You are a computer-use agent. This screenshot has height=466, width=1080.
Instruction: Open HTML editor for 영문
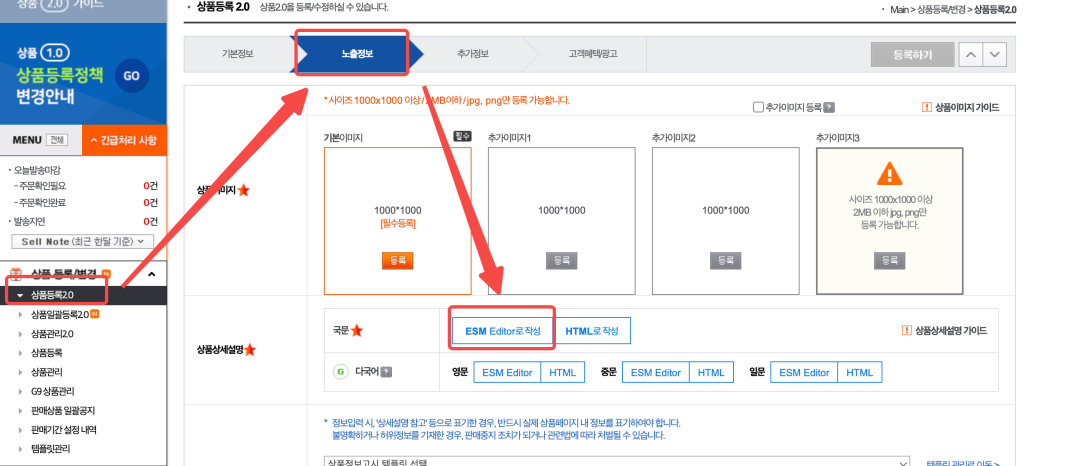[x=563, y=372]
